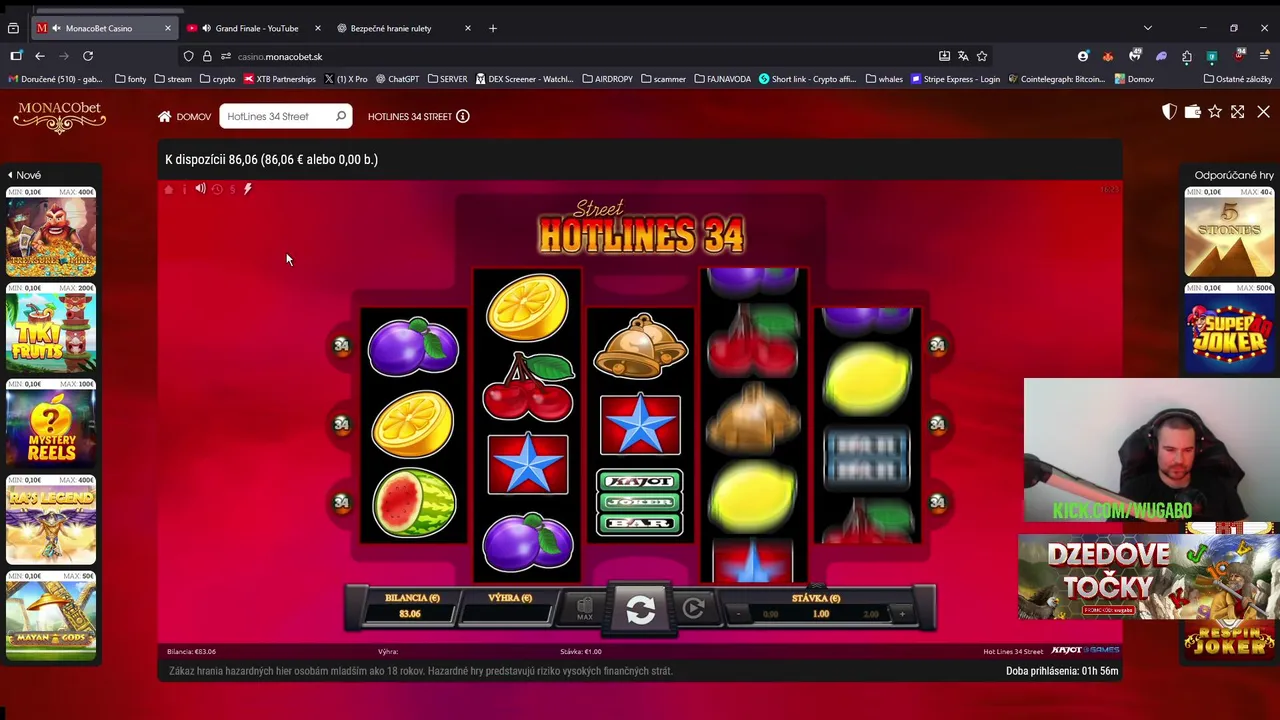Spin the reels with the central refresh button
This screenshot has width=1280, height=720.
pyautogui.click(x=640, y=609)
